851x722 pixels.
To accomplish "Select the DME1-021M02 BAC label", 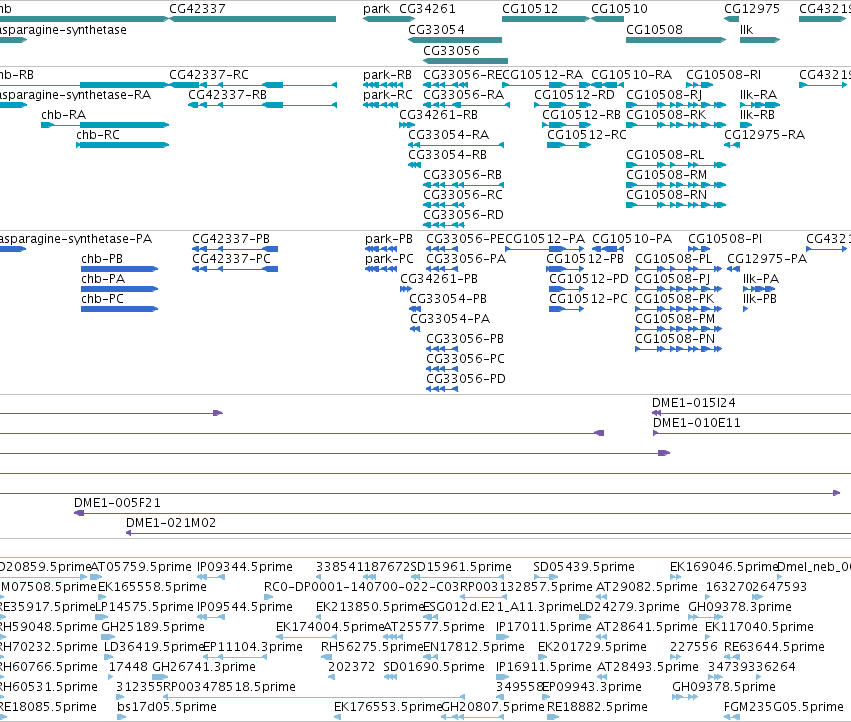I will pyautogui.click(x=171, y=523).
